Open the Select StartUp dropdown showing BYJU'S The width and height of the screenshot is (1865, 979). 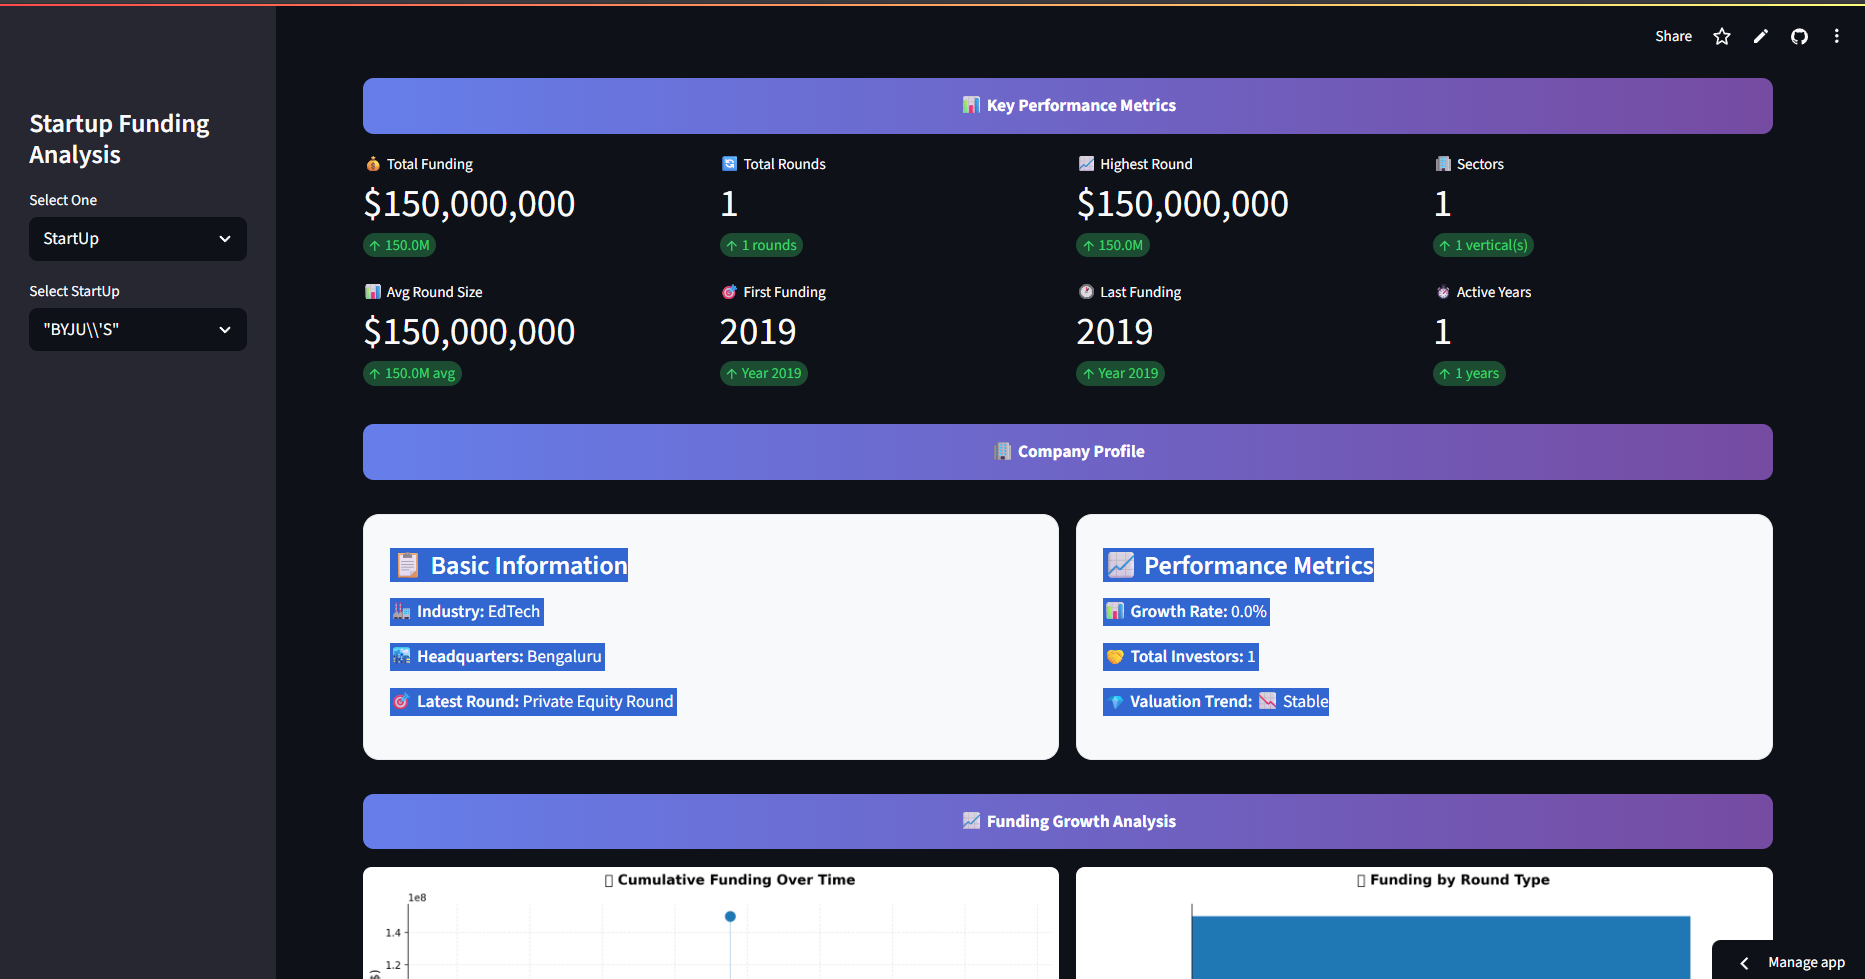(138, 330)
